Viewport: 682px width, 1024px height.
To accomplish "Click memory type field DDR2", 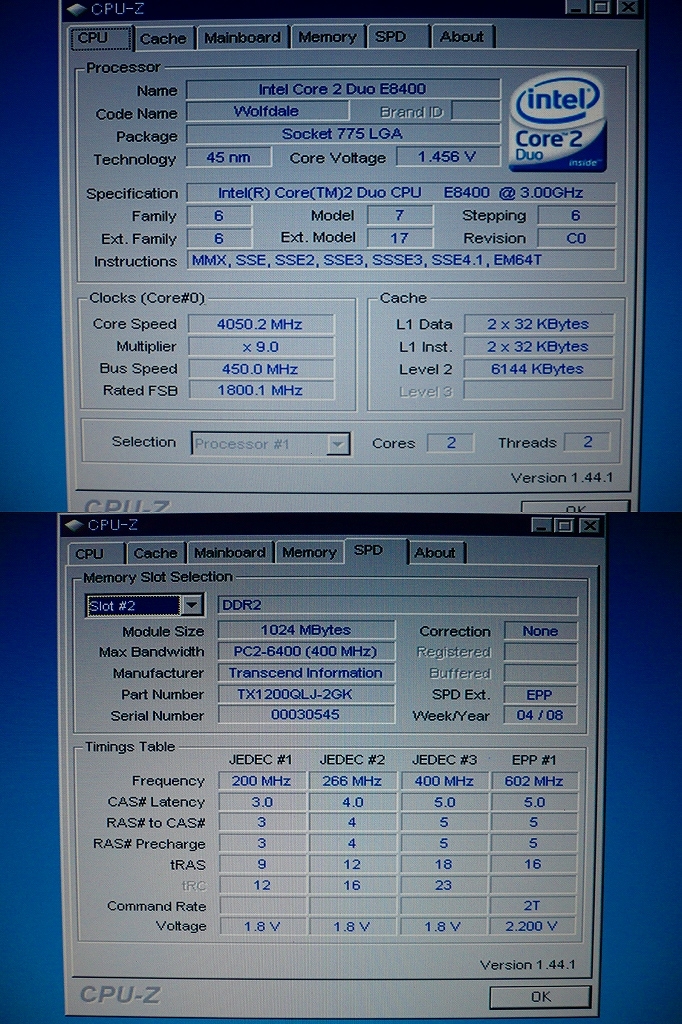I will tap(397, 605).
